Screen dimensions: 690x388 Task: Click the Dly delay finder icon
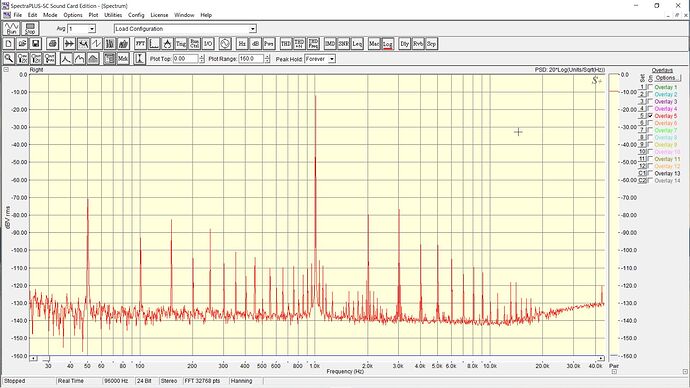tap(404, 44)
